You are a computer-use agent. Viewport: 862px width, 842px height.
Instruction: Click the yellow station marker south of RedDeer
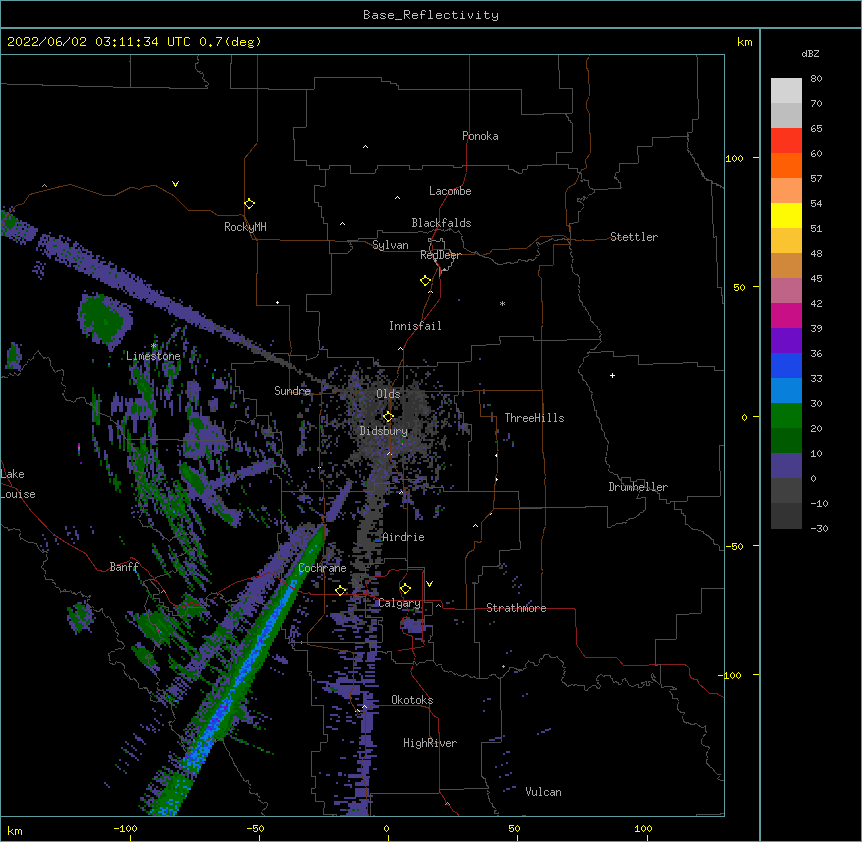(426, 281)
